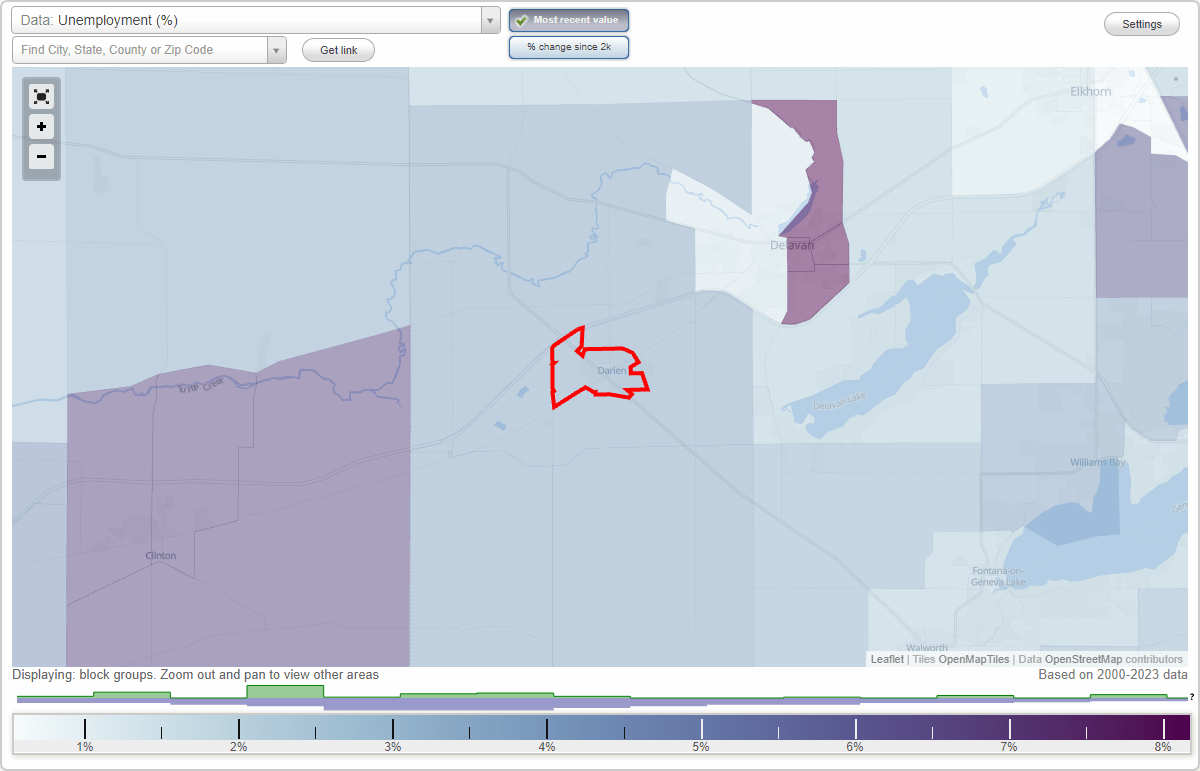Click the Get link button

coord(338,50)
